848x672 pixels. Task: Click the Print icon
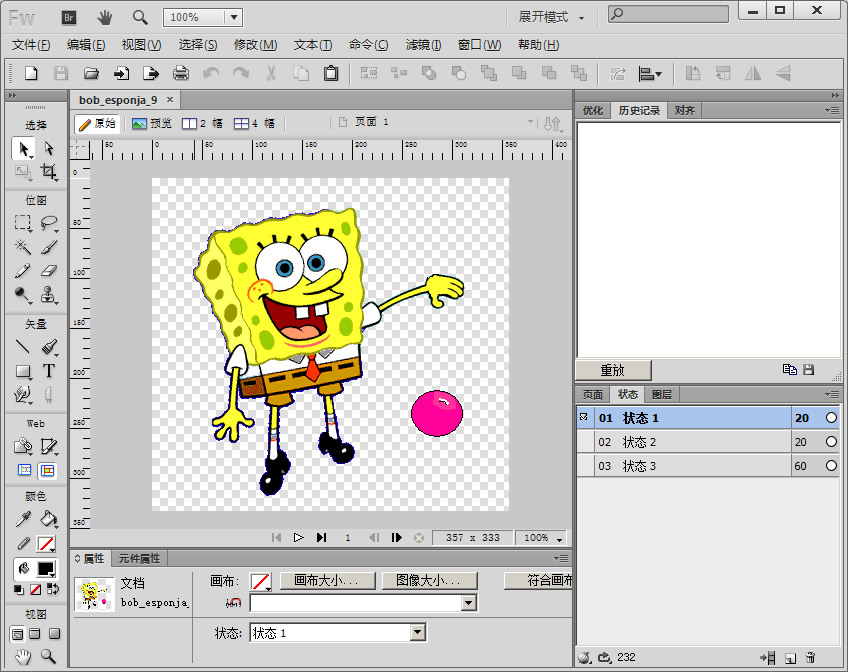181,73
